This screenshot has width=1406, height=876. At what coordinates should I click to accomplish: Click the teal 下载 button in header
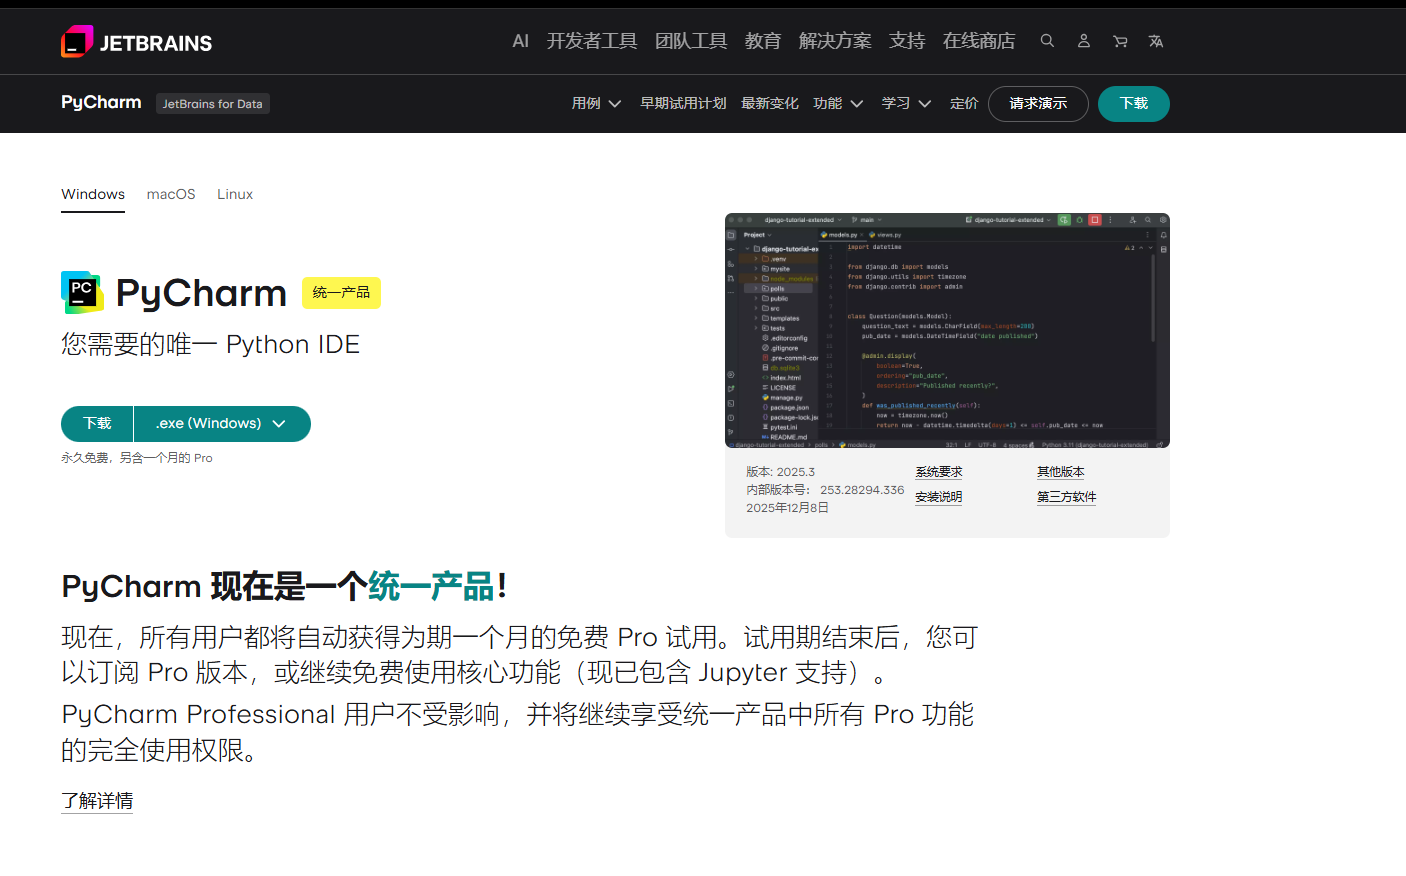[x=1133, y=104]
